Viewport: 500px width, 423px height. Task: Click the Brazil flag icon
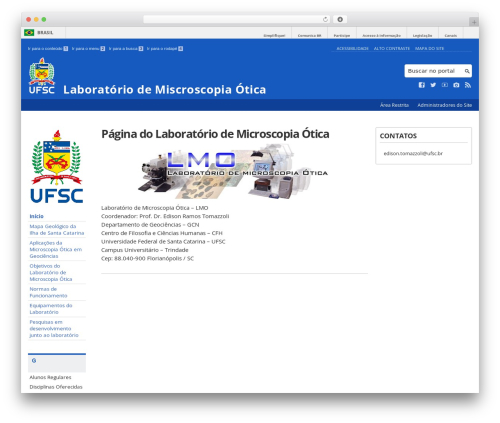(x=29, y=32)
